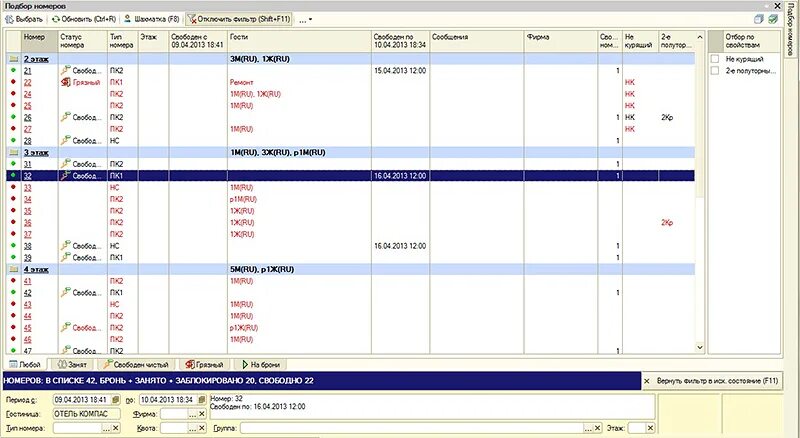Clear the Квота field with X

(x=202, y=428)
